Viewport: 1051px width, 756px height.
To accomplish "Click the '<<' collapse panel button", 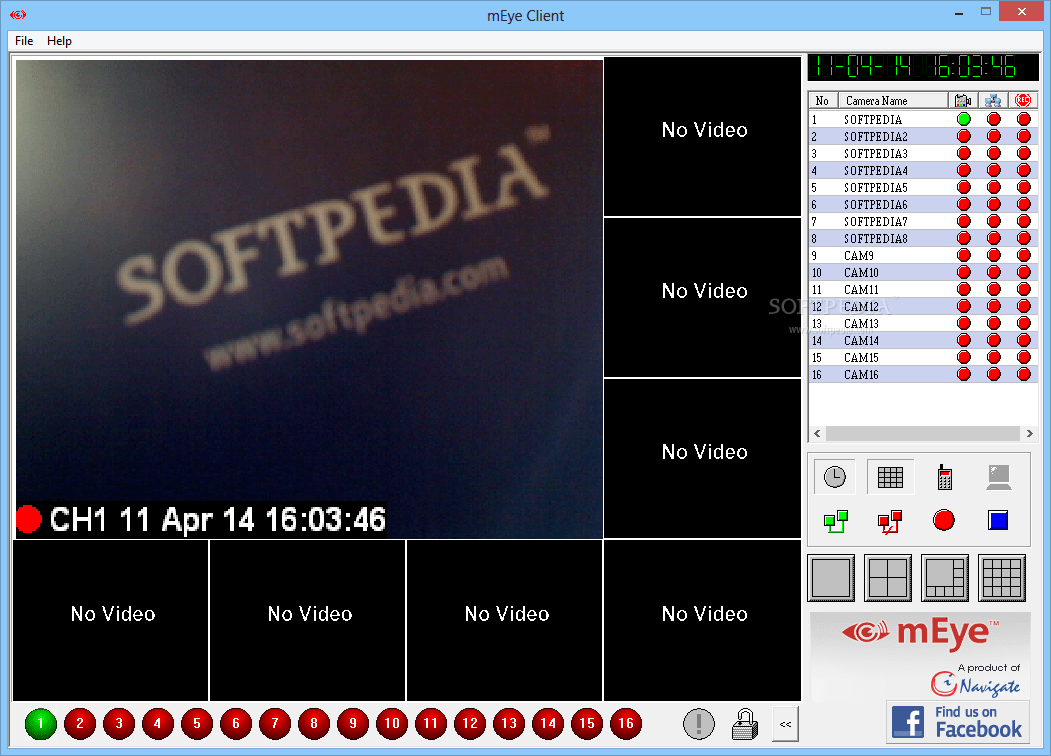I will [786, 724].
